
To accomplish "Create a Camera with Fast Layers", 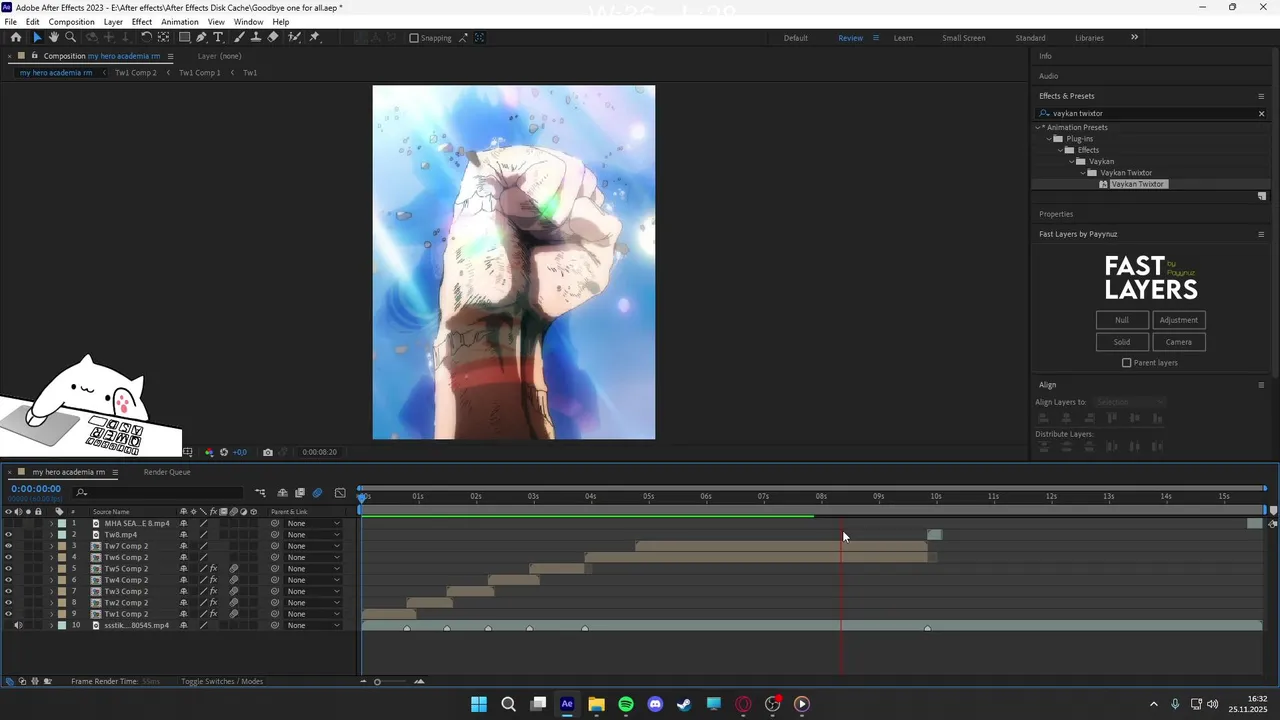I will click(x=1179, y=342).
